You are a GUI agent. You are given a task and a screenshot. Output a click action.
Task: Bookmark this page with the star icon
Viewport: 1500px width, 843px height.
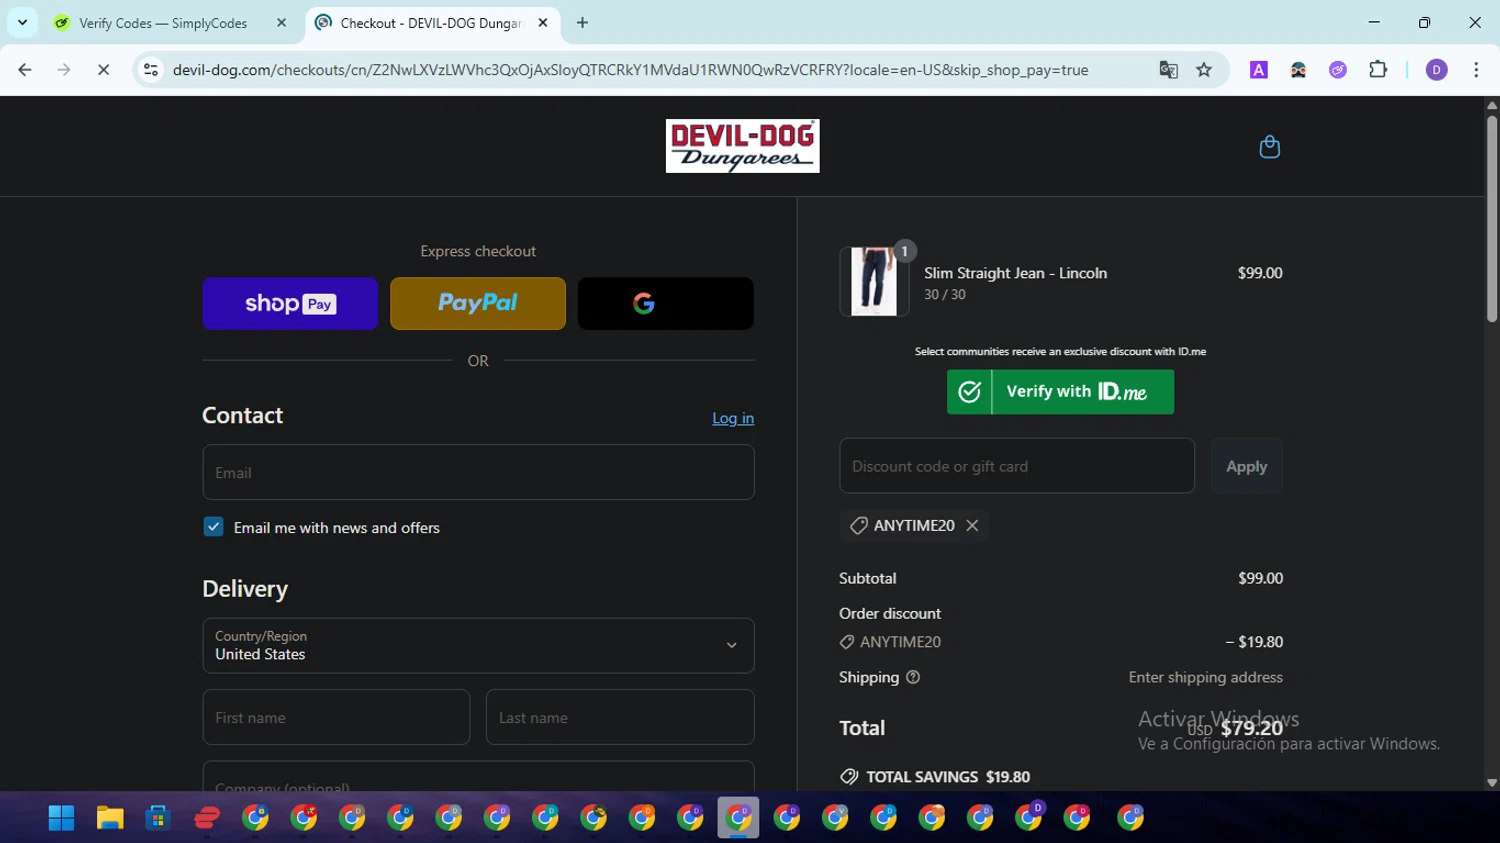pos(1204,70)
